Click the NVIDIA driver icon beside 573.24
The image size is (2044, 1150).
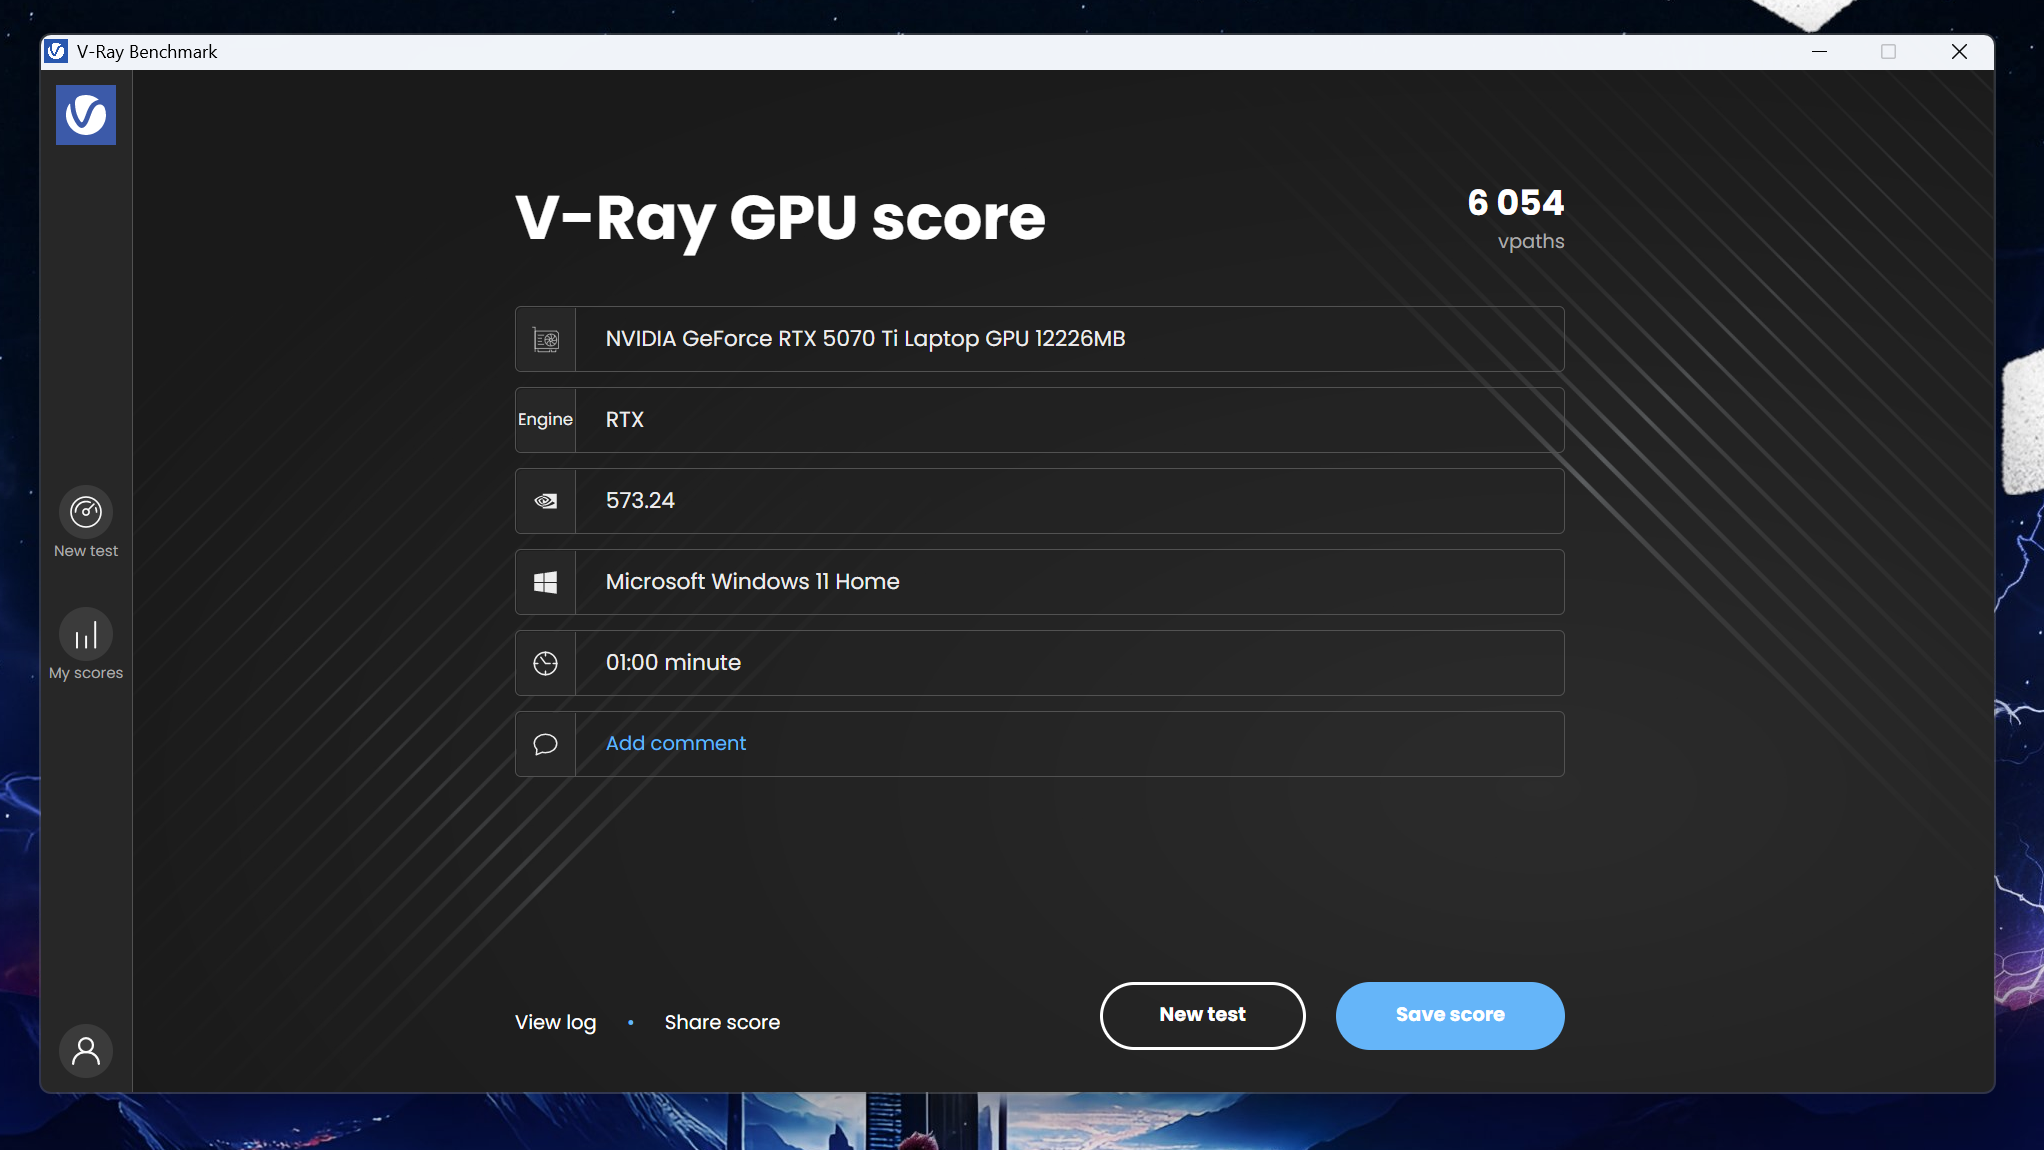click(546, 501)
